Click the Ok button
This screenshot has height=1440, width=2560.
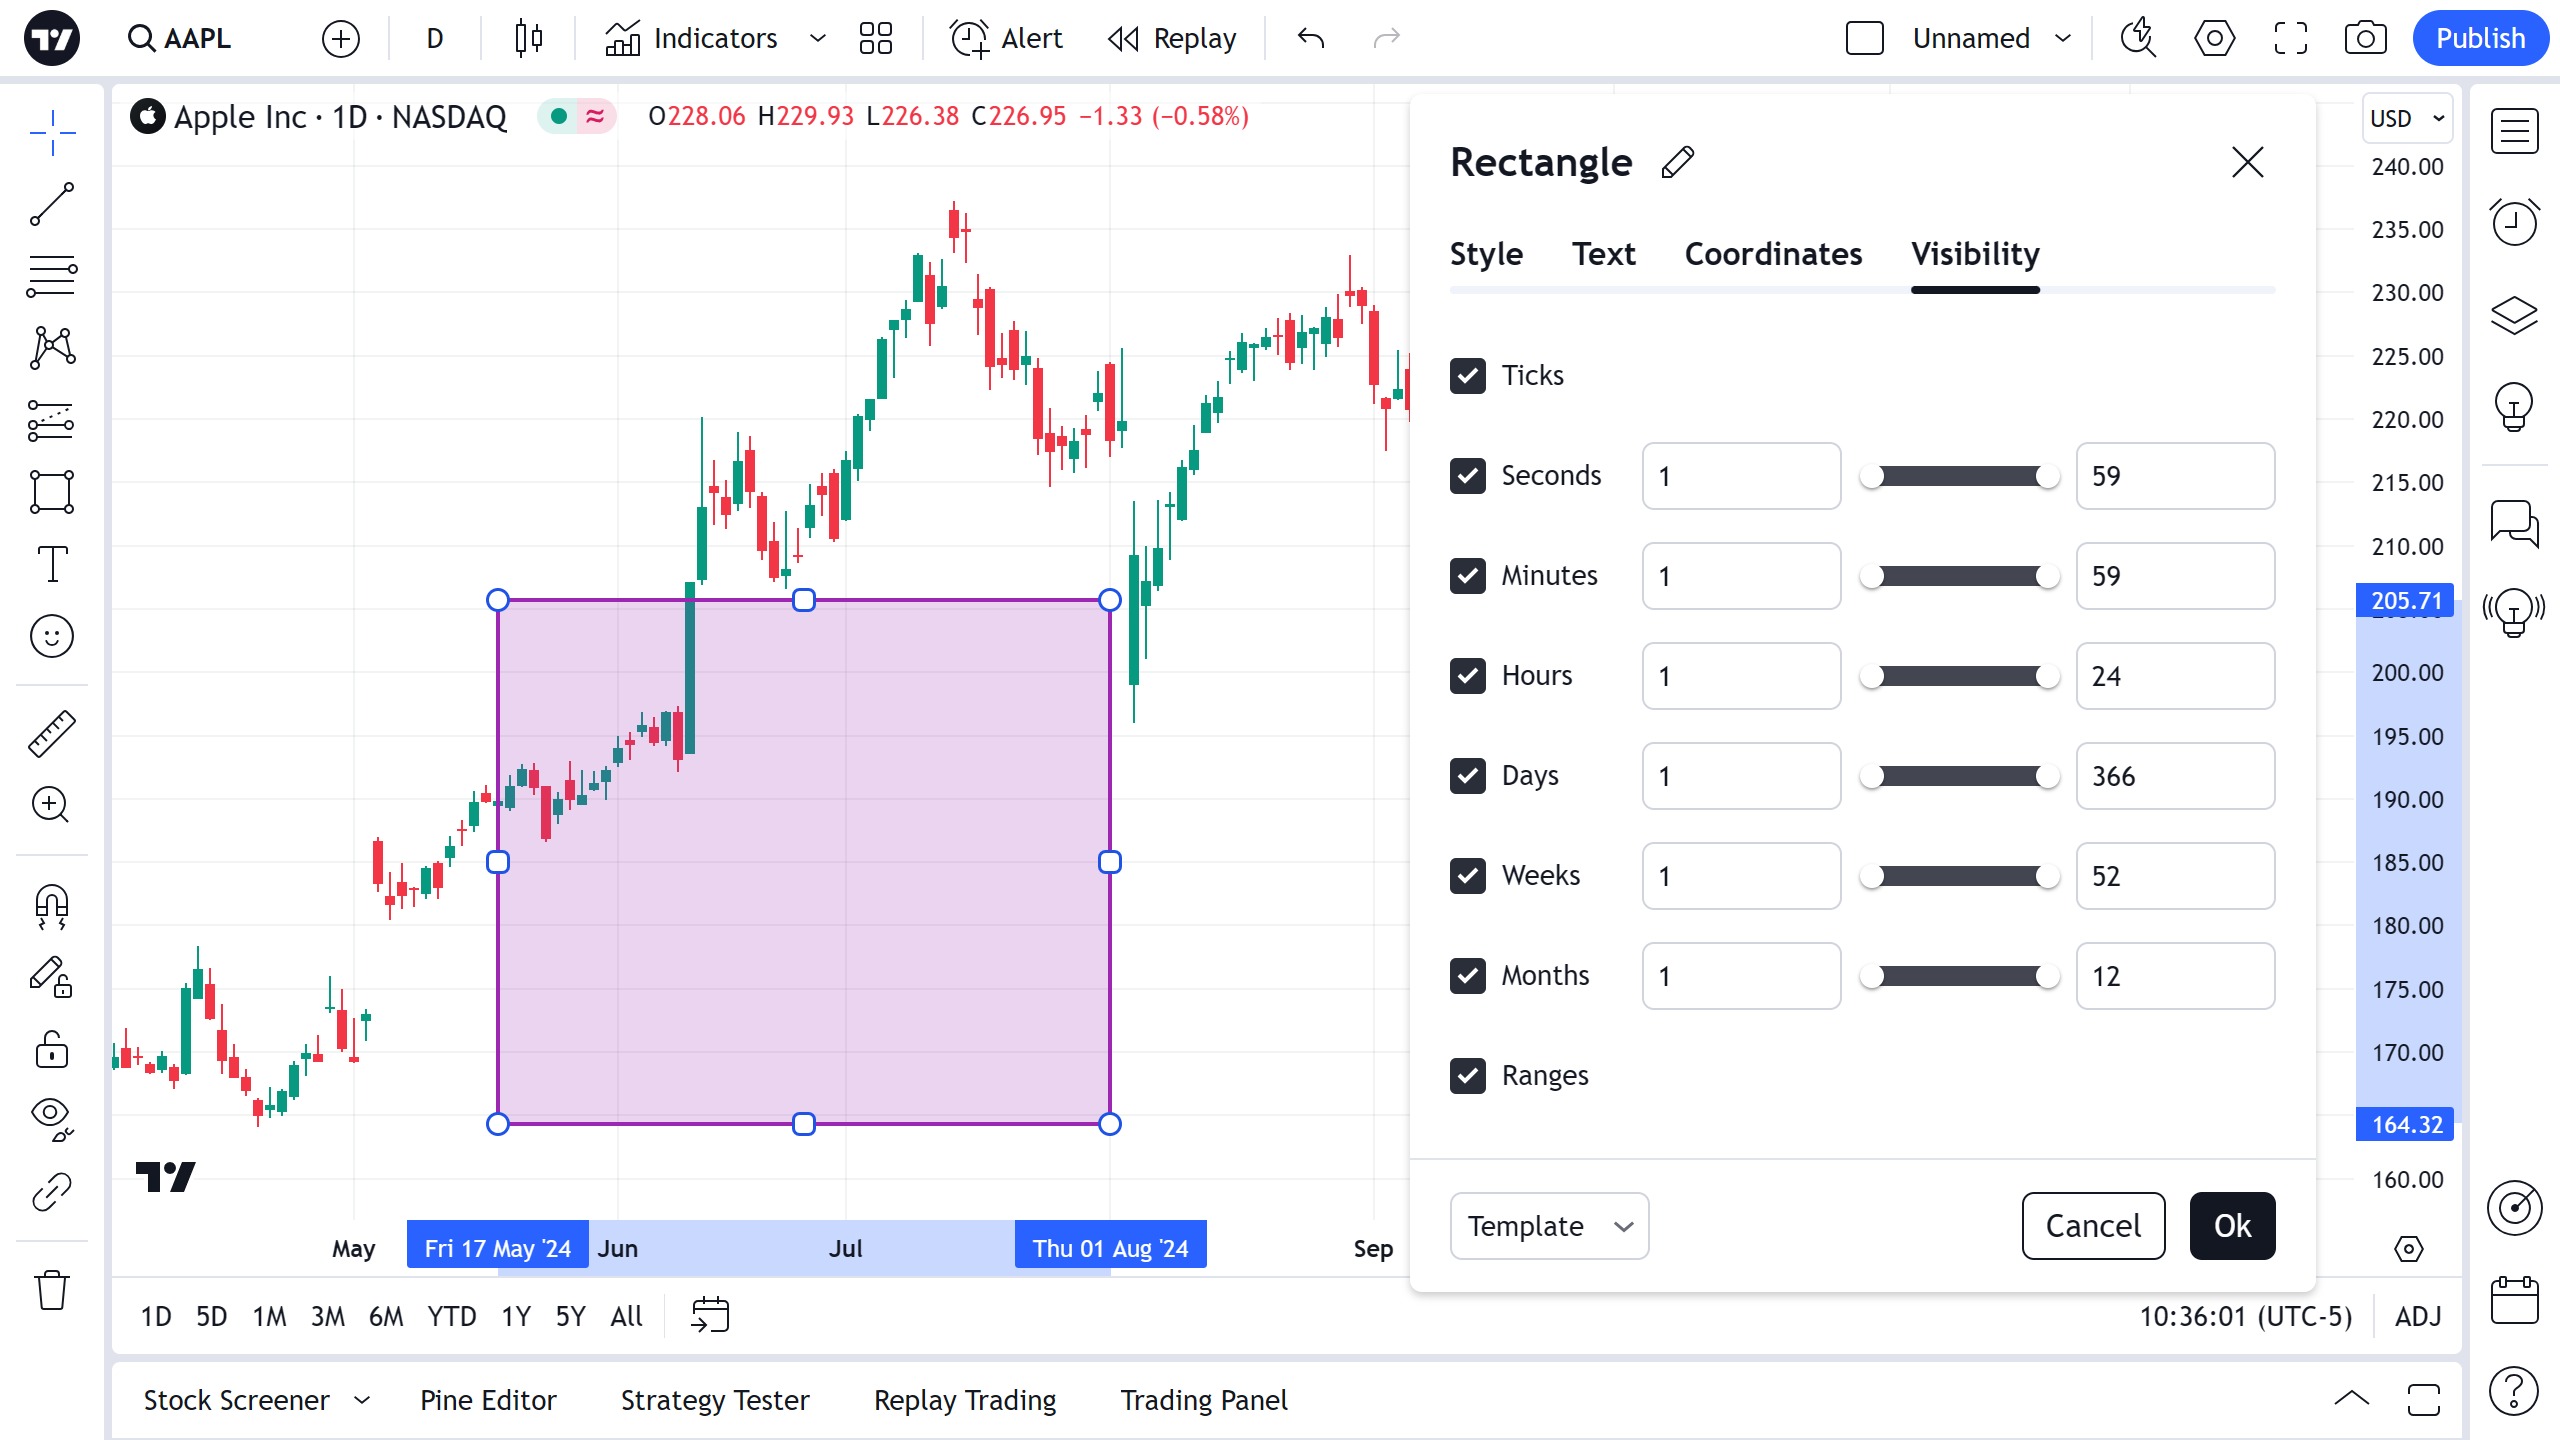coord(2232,1226)
